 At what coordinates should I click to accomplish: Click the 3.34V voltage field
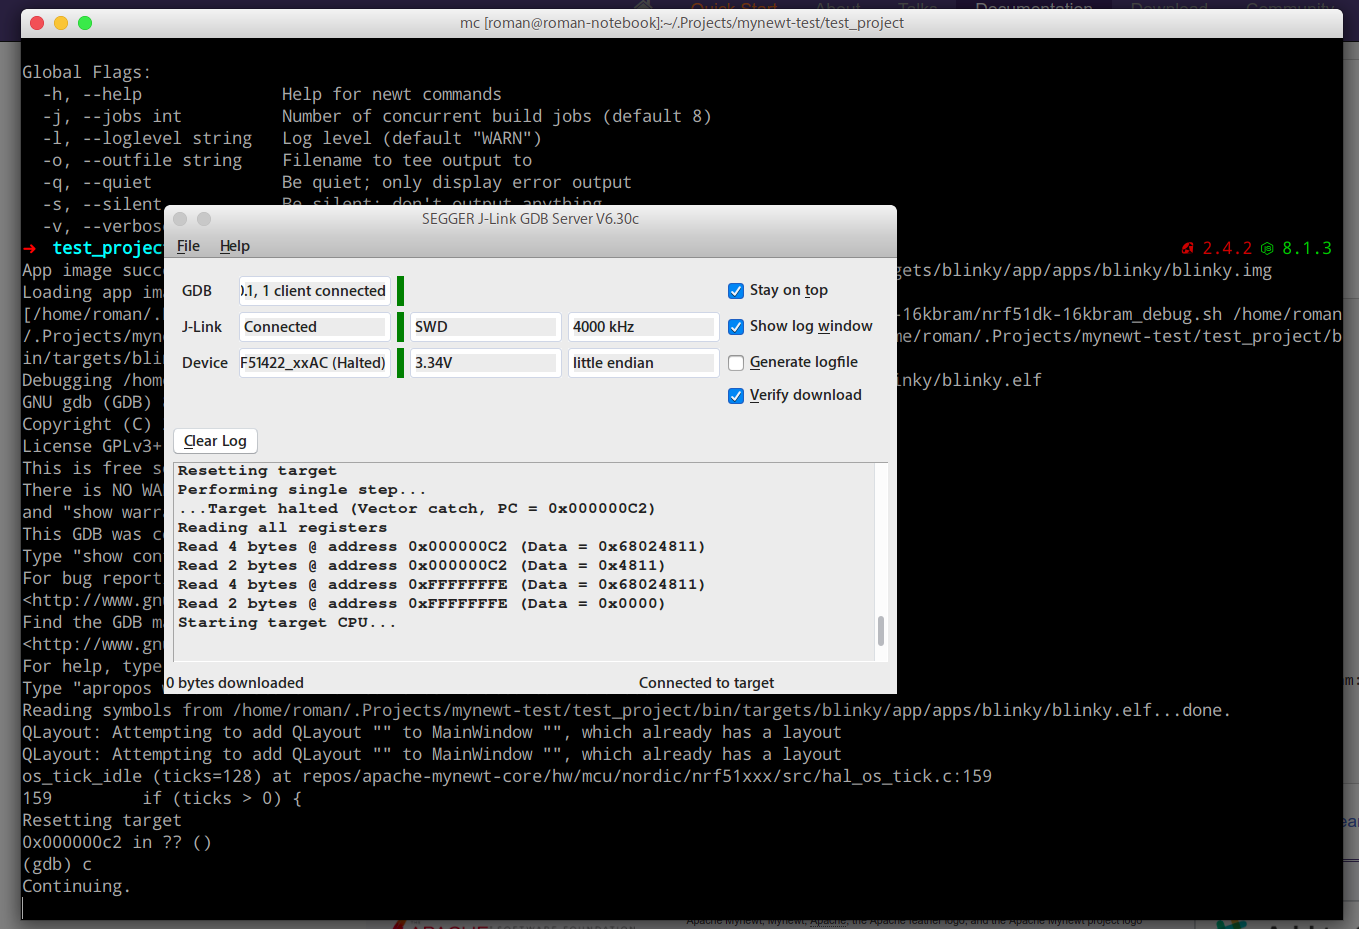485,363
